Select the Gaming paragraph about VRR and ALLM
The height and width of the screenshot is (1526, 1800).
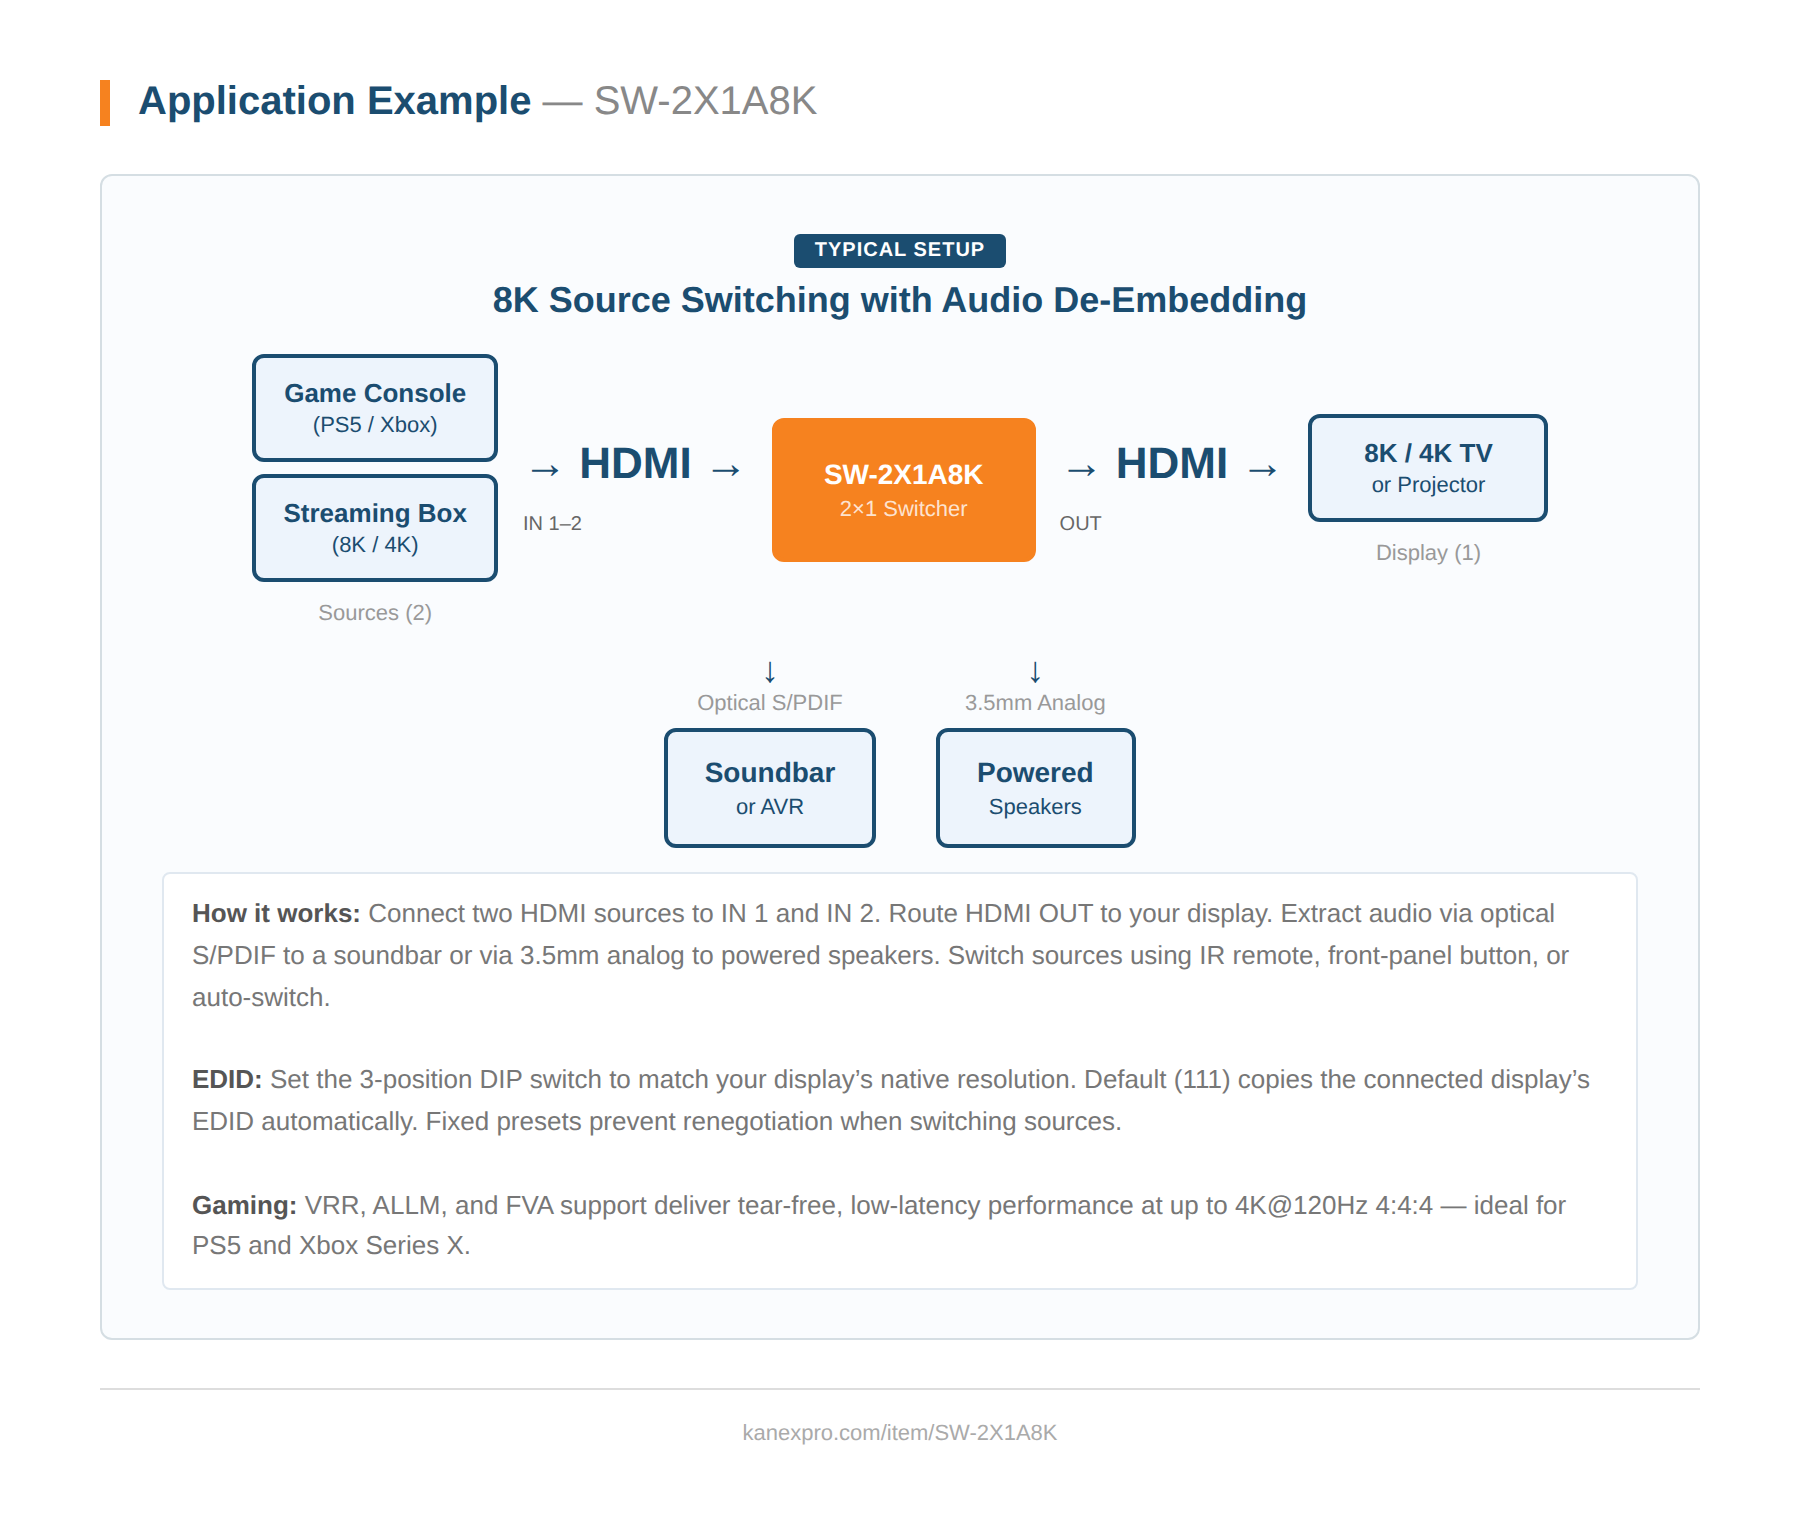click(x=879, y=1225)
